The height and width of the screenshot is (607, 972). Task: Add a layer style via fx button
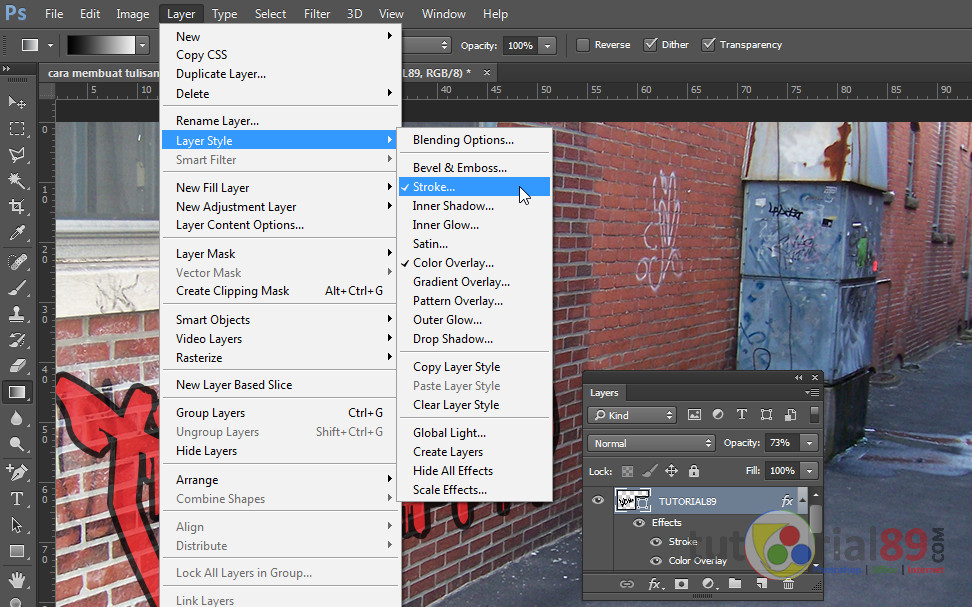click(655, 584)
